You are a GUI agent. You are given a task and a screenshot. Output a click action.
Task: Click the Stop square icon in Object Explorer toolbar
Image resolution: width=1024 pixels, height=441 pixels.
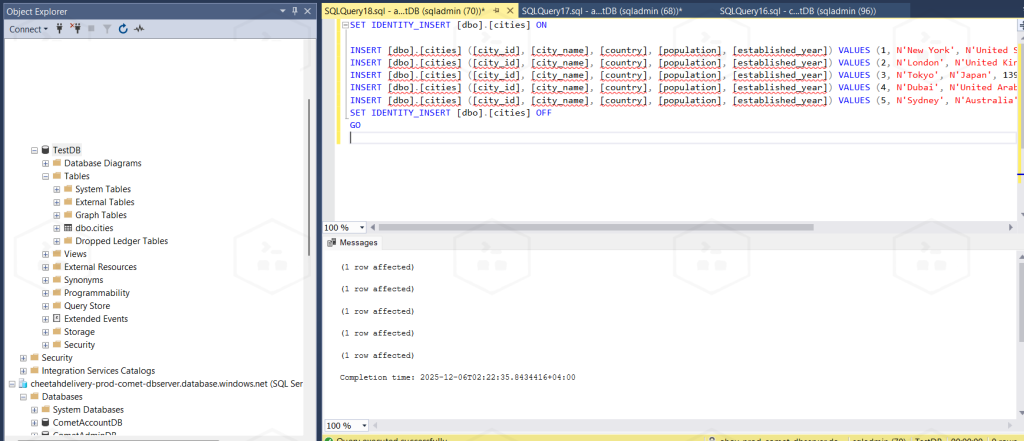92,29
